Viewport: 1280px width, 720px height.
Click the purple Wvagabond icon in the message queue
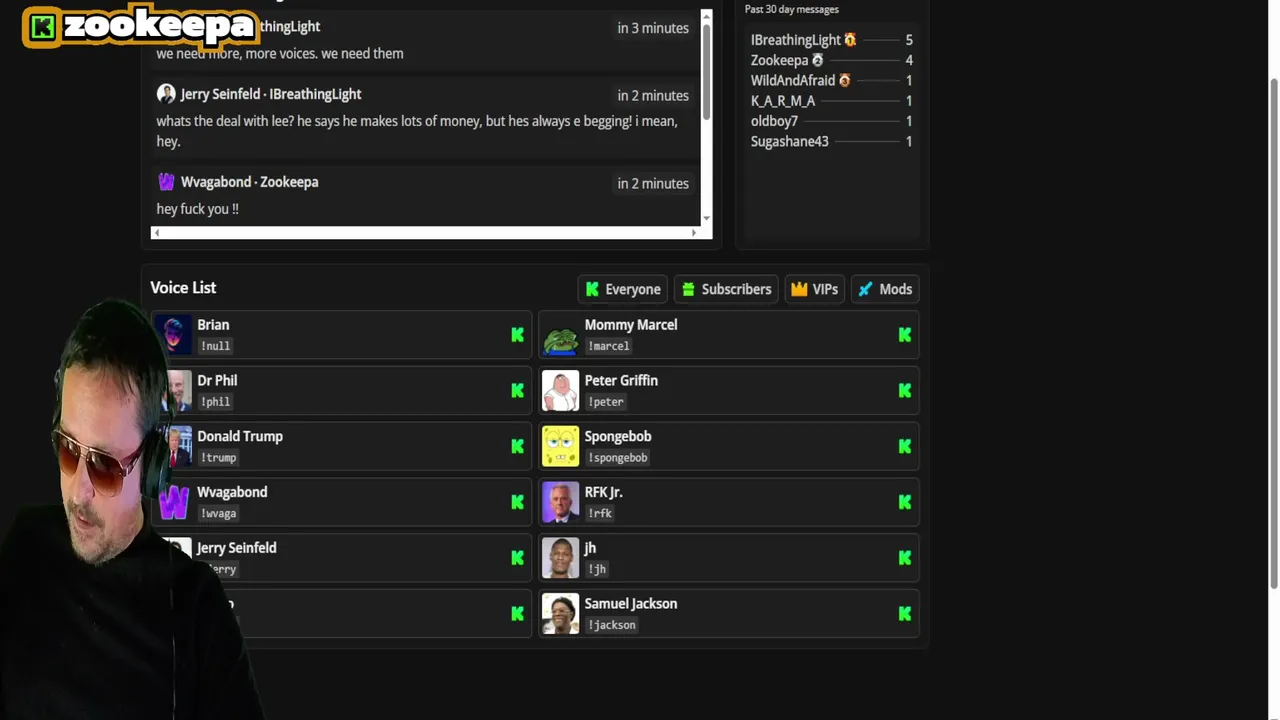pos(166,181)
